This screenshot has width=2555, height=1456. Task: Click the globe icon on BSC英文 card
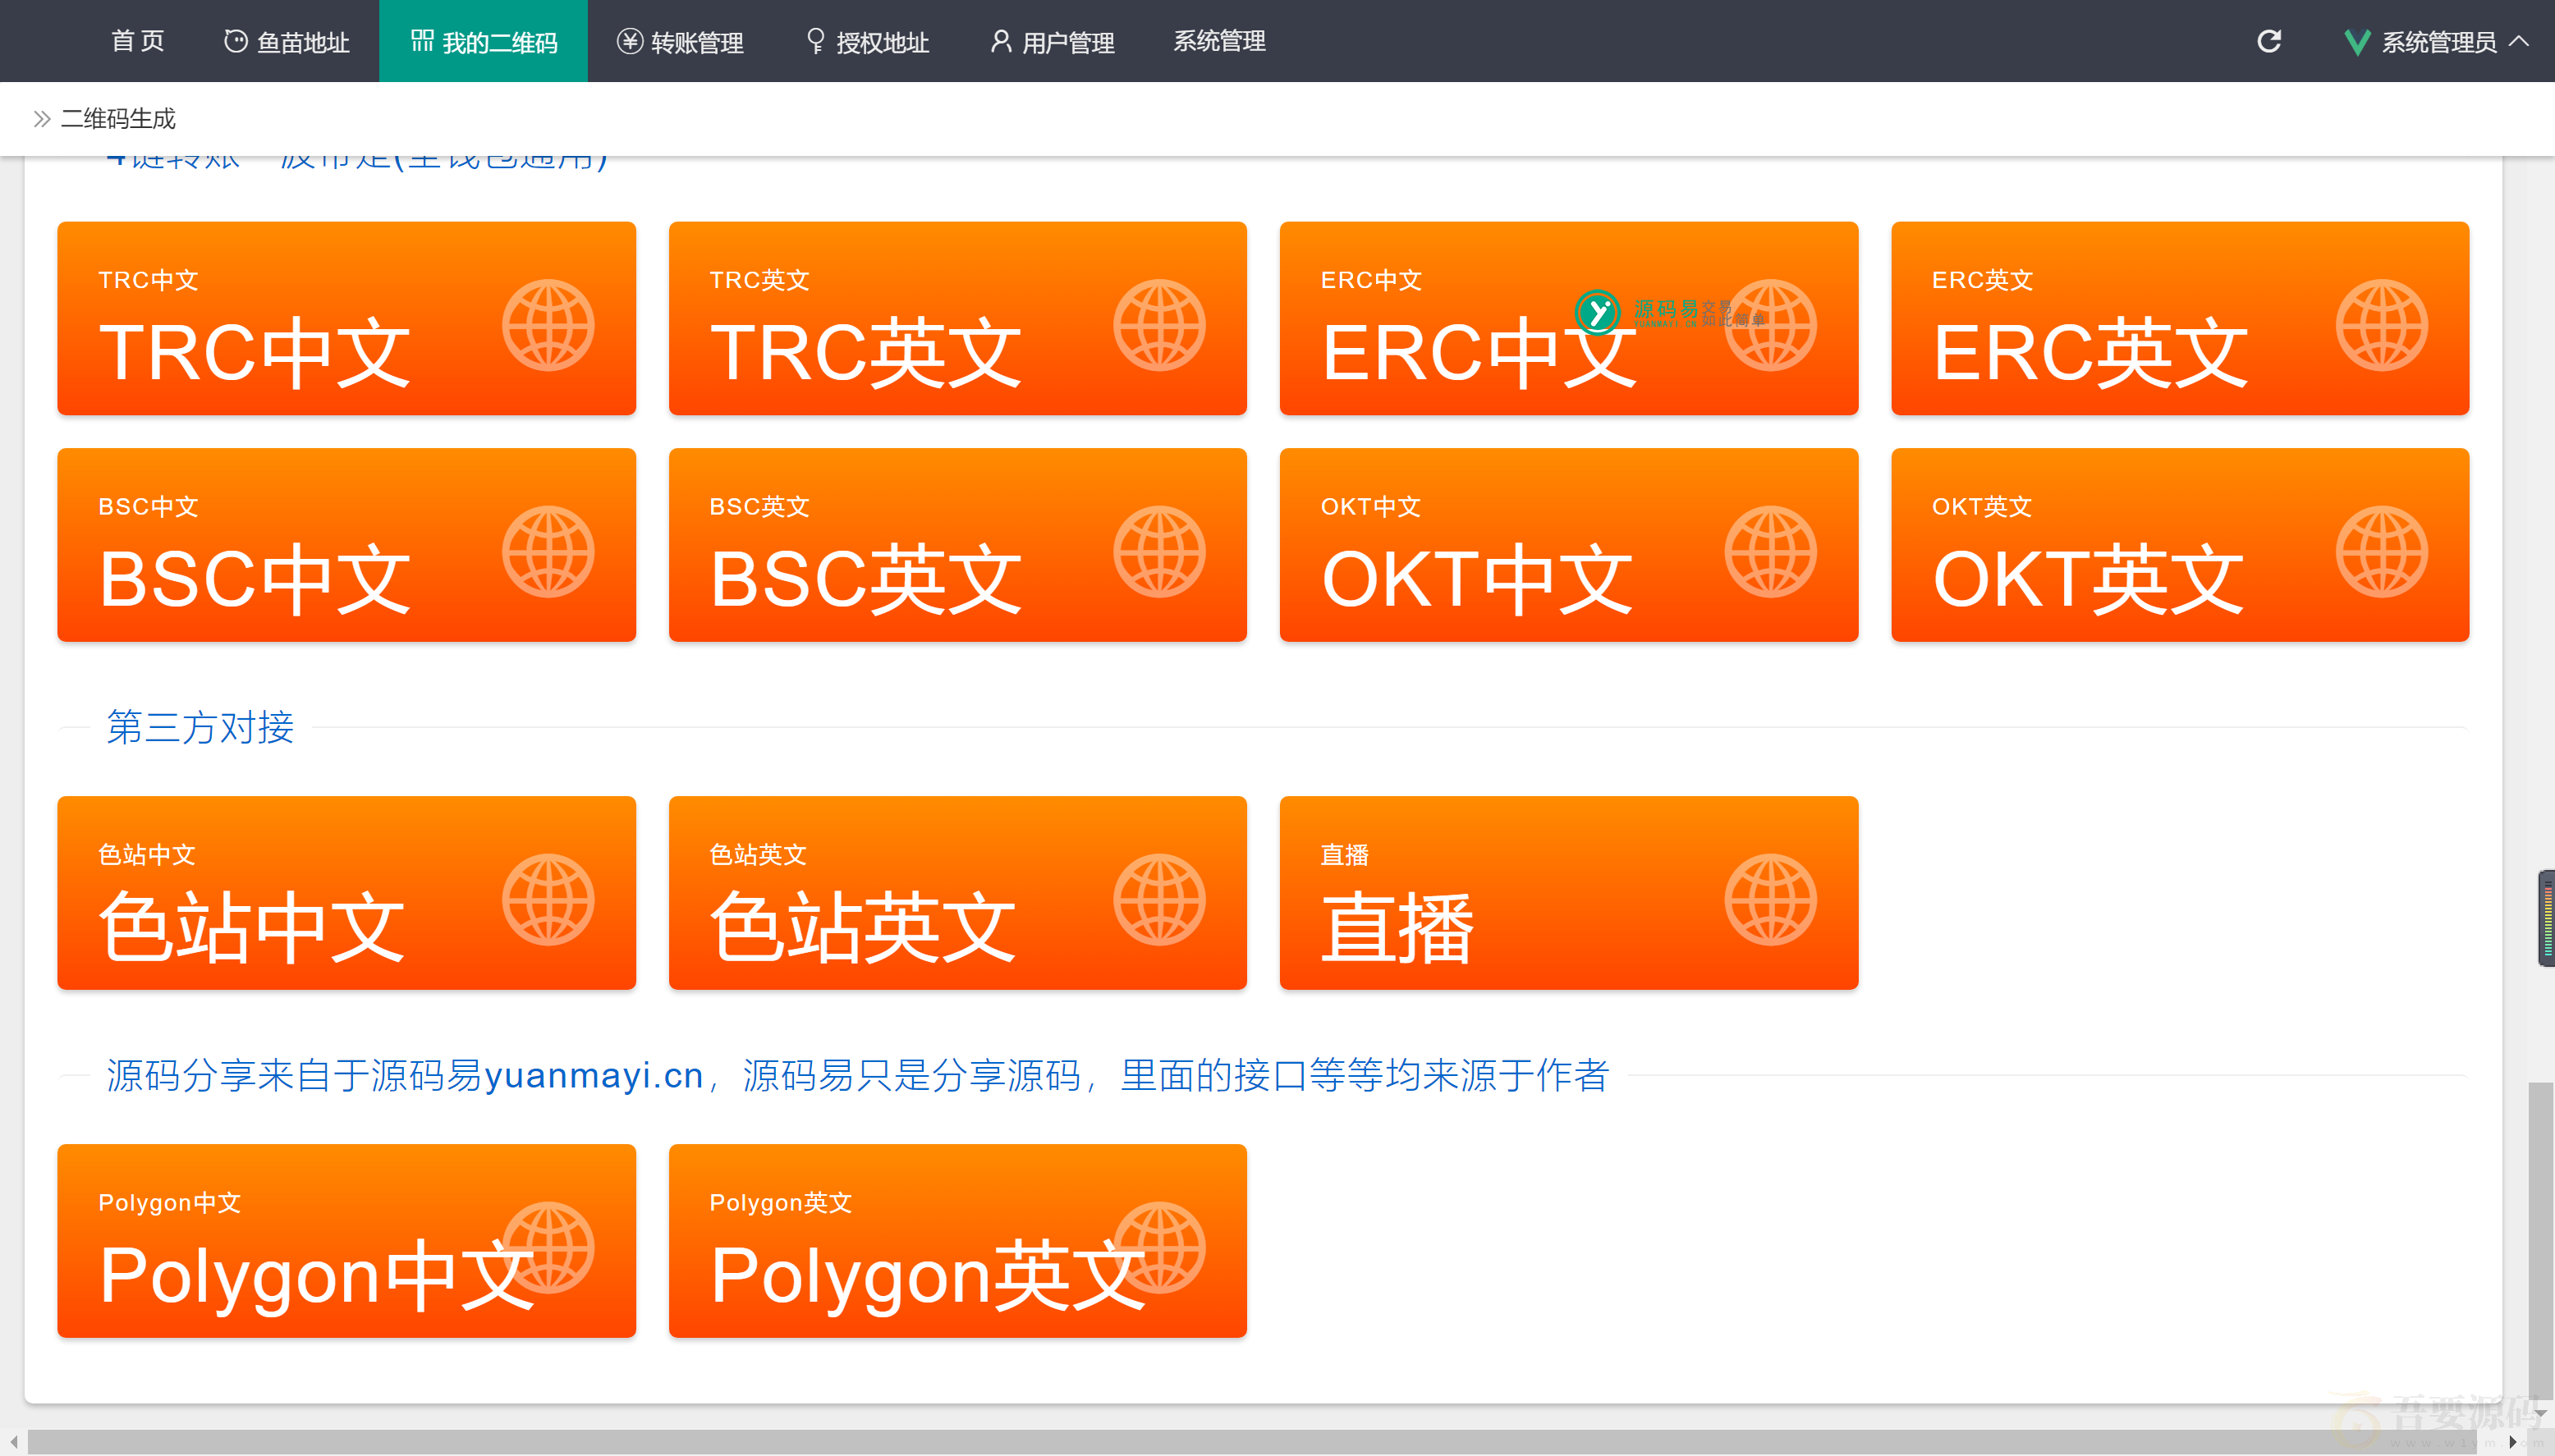[1160, 552]
